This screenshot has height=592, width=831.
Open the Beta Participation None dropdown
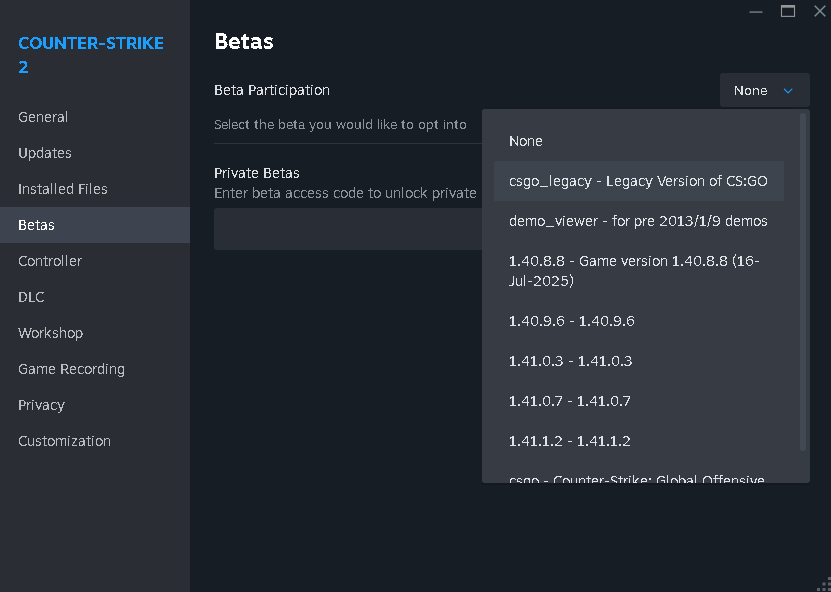click(x=764, y=91)
